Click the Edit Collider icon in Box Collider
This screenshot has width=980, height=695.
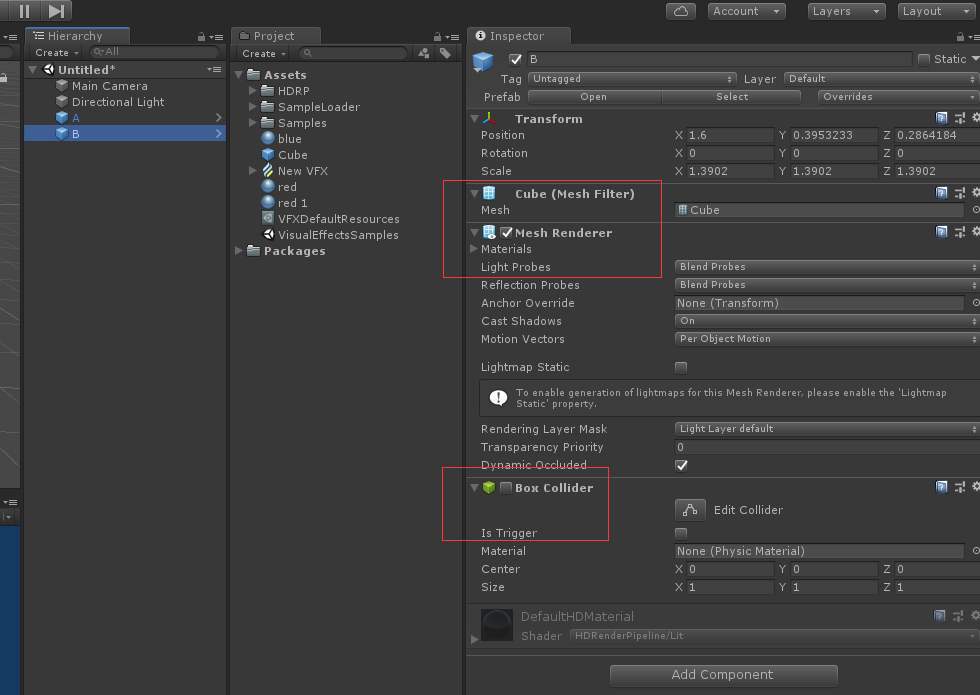point(690,510)
